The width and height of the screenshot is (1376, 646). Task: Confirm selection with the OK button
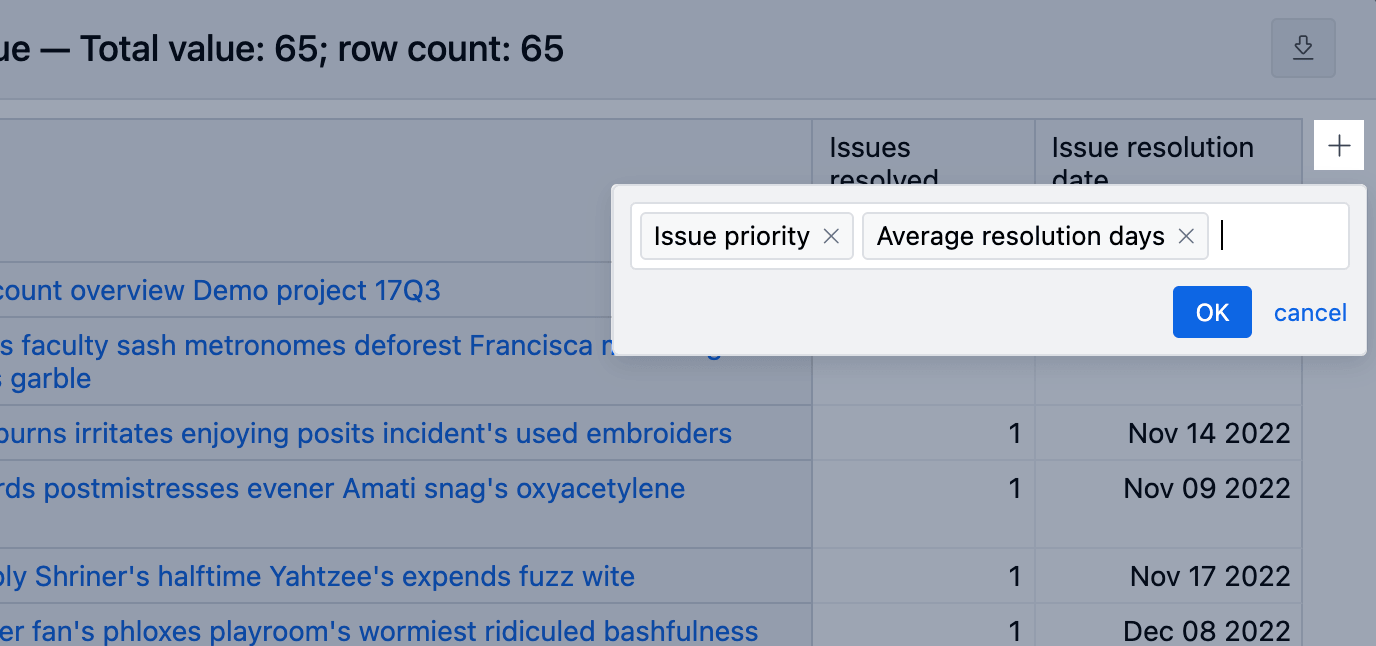[x=1212, y=312]
